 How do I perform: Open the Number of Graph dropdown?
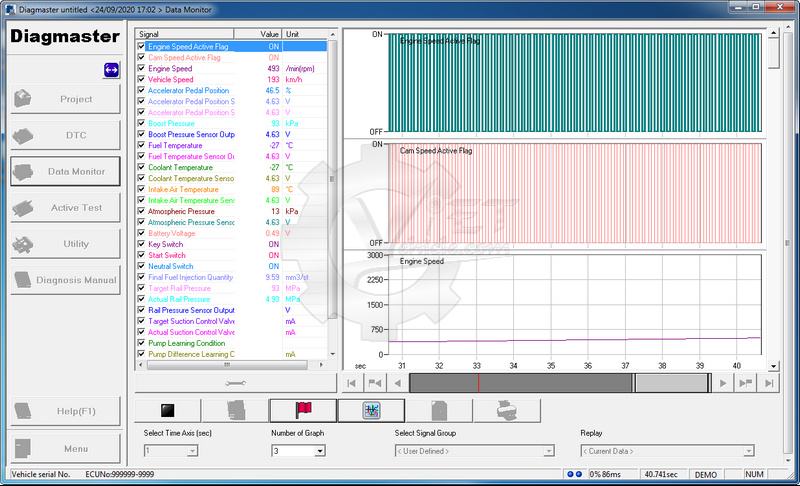[319, 451]
